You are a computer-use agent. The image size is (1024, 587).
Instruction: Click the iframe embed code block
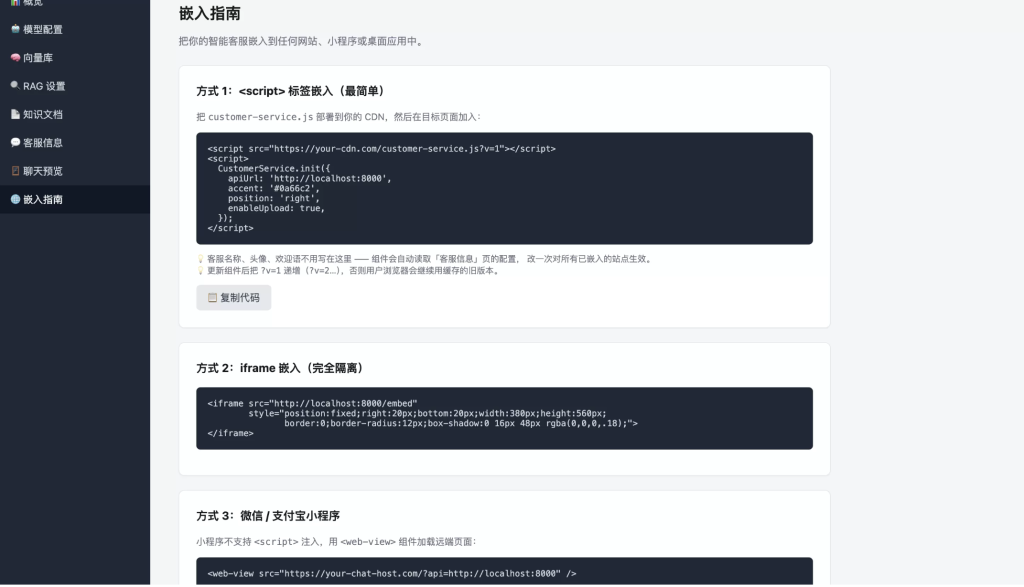click(504, 419)
